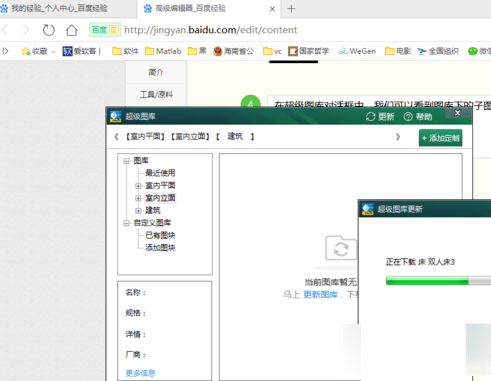Open the 收藏 dropdown arrow
491x381 pixels.
[53, 52]
